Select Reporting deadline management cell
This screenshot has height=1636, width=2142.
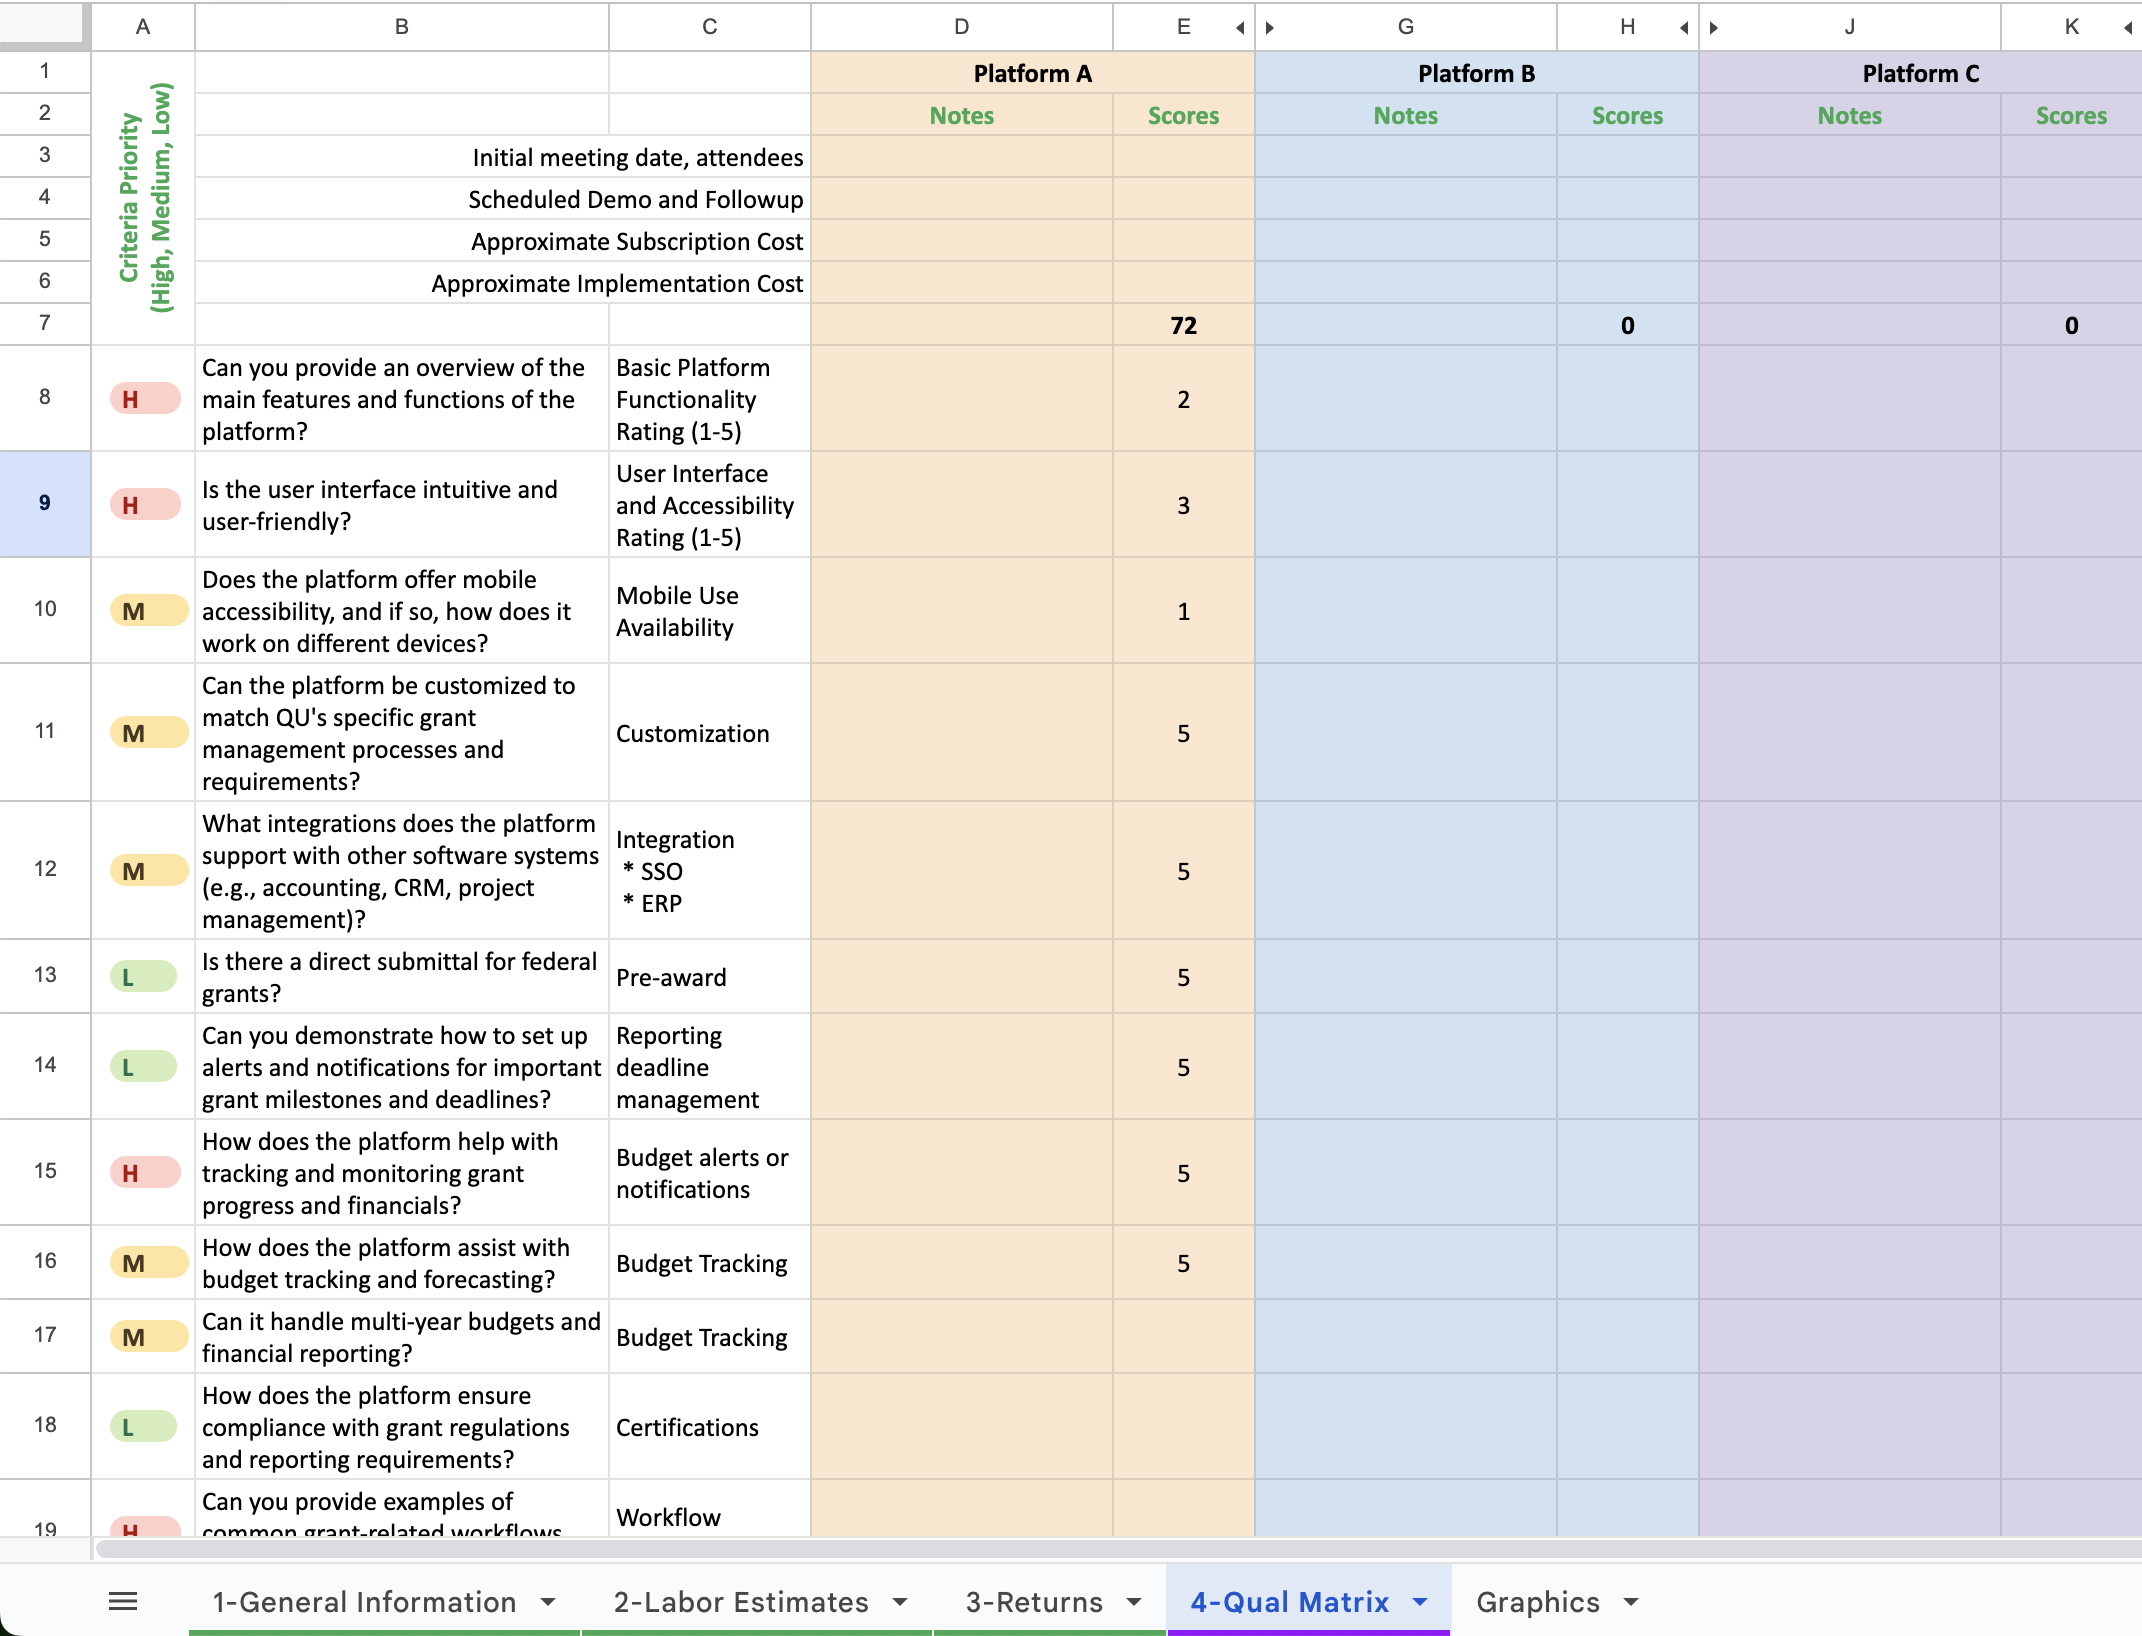710,1067
